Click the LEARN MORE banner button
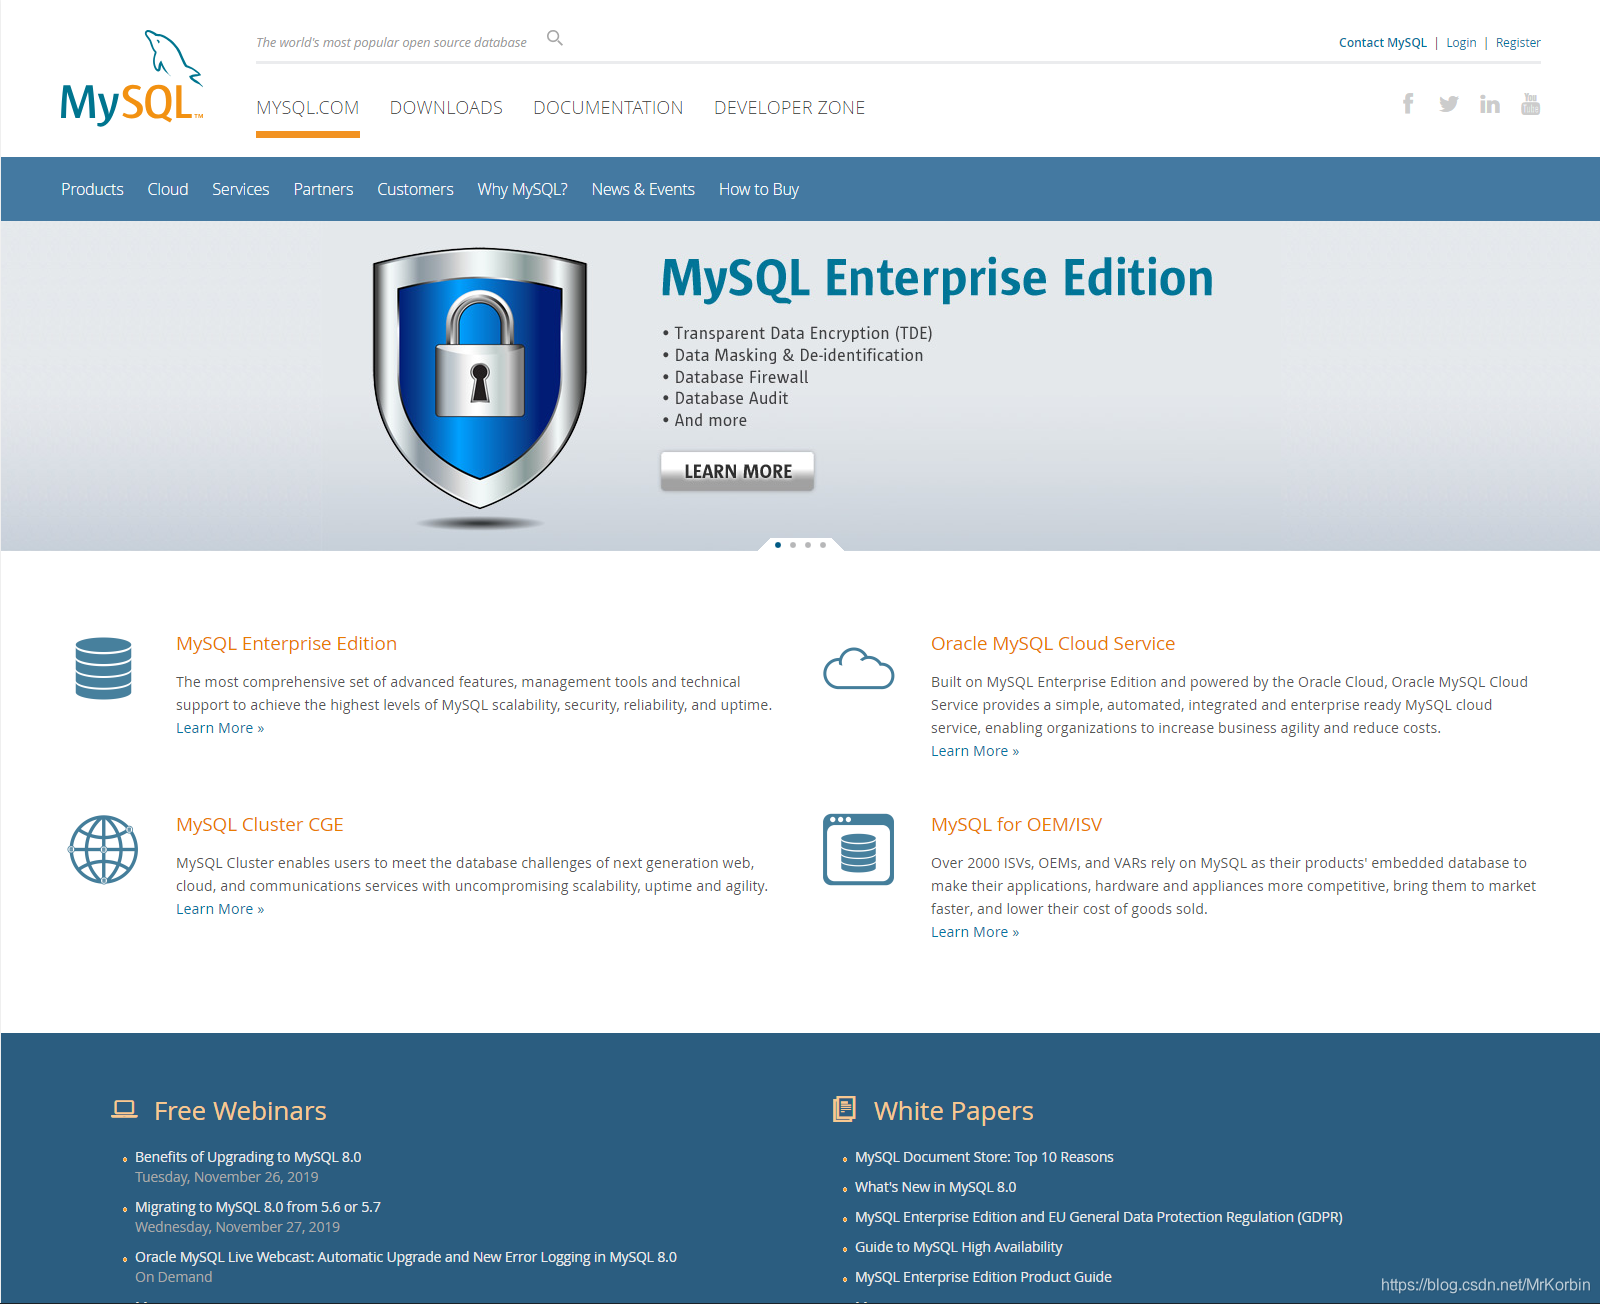This screenshot has height=1304, width=1600. (x=738, y=471)
